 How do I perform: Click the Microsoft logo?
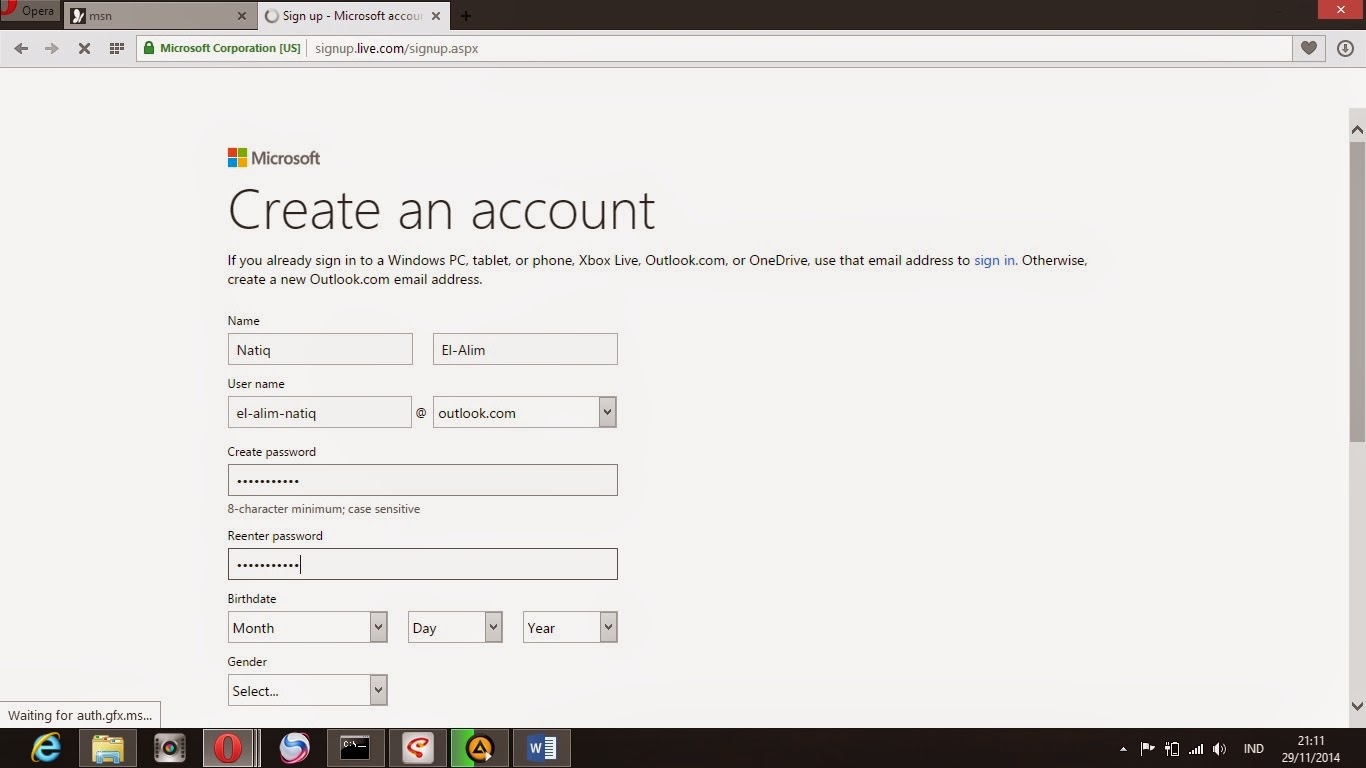[x=274, y=158]
